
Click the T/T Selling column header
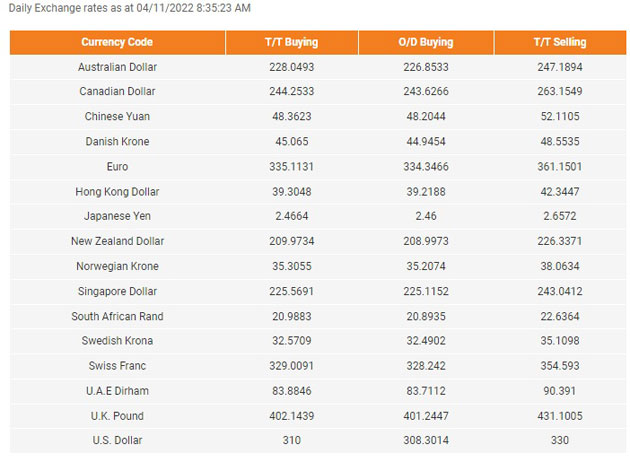click(560, 42)
